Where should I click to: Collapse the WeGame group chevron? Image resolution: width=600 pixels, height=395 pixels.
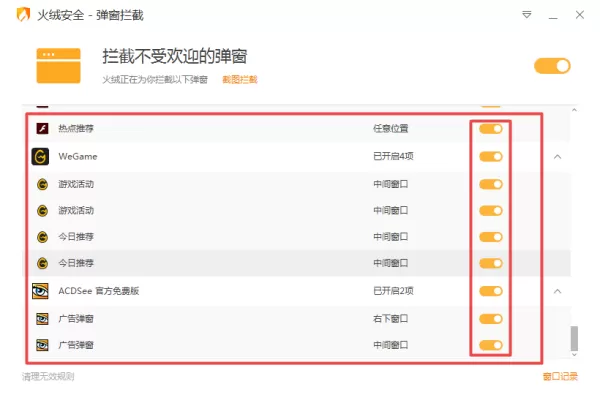pyautogui.click(x=558, y=157)
